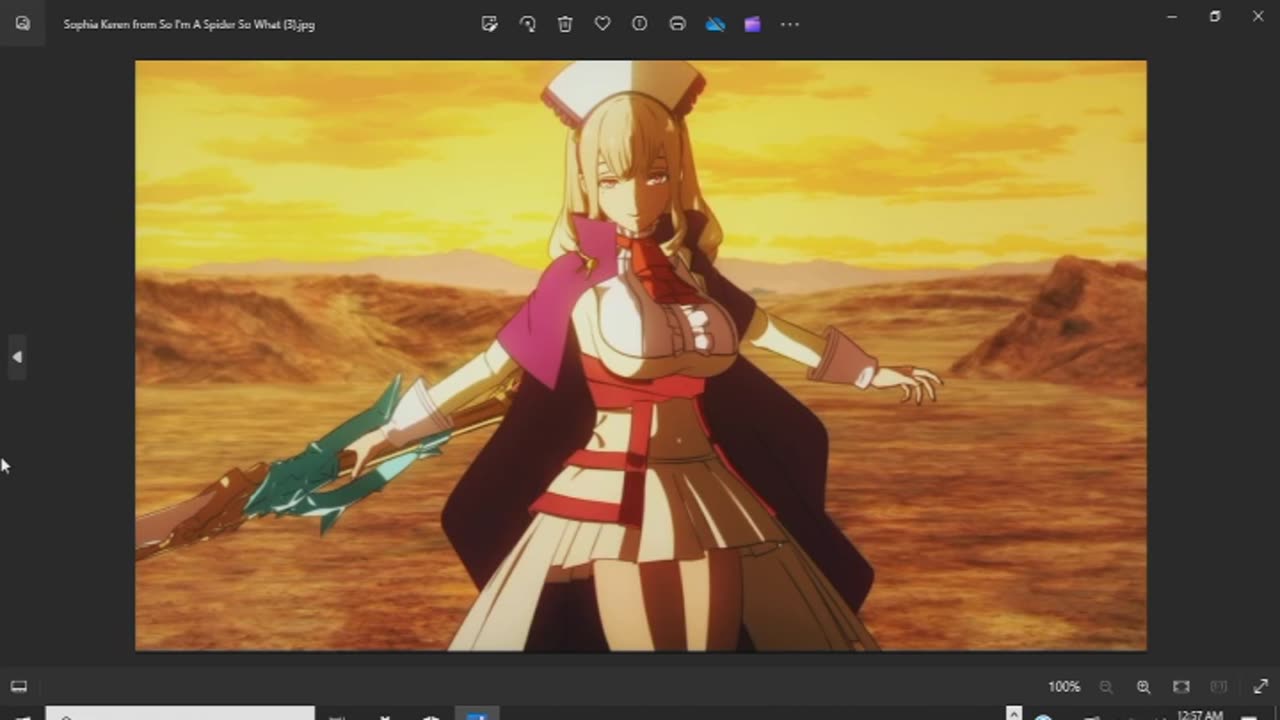The image size is (1280, 720).
Task: Click the fit to window icon
Action: (x=1181, y=687)
